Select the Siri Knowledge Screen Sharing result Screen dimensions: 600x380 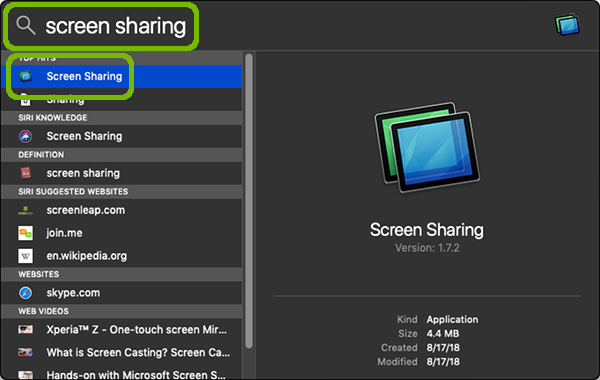(x=122, y=136)
